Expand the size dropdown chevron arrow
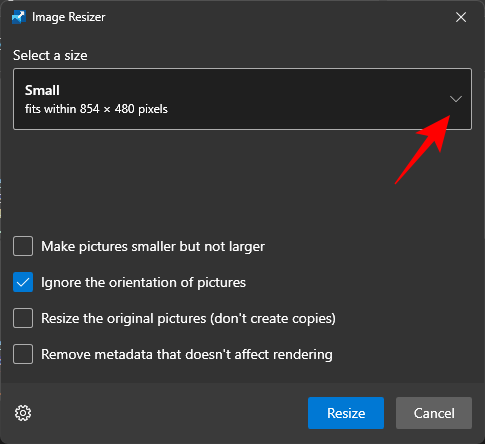485x444 pixels. coord(456,99)
